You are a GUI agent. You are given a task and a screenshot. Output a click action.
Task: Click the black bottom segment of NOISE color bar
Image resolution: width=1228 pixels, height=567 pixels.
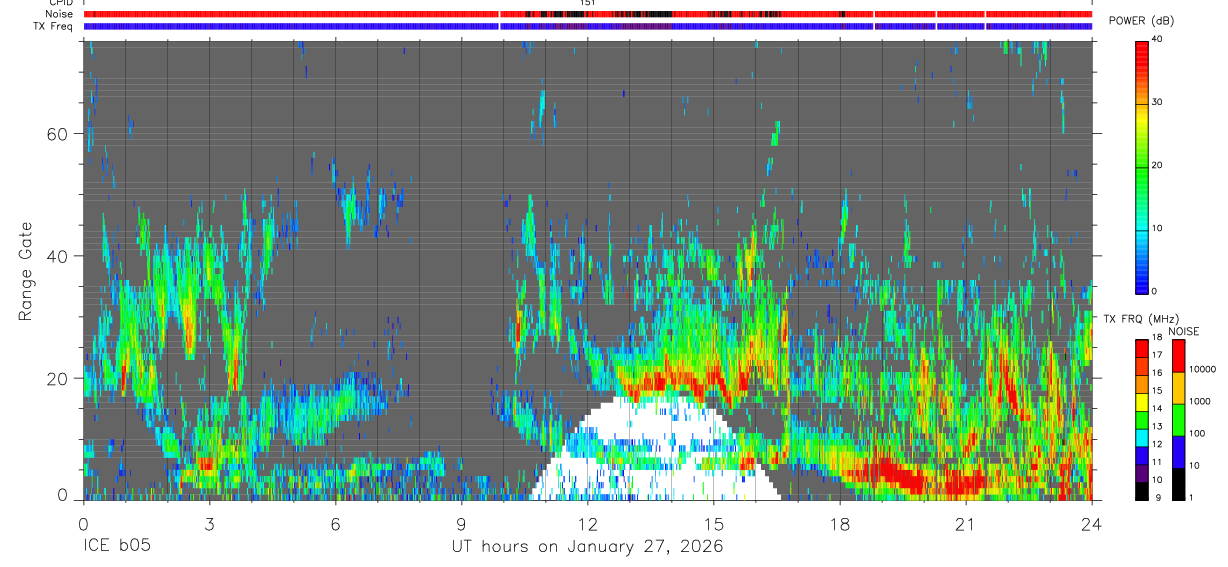pyautogui.click(x=1179, y=484)
